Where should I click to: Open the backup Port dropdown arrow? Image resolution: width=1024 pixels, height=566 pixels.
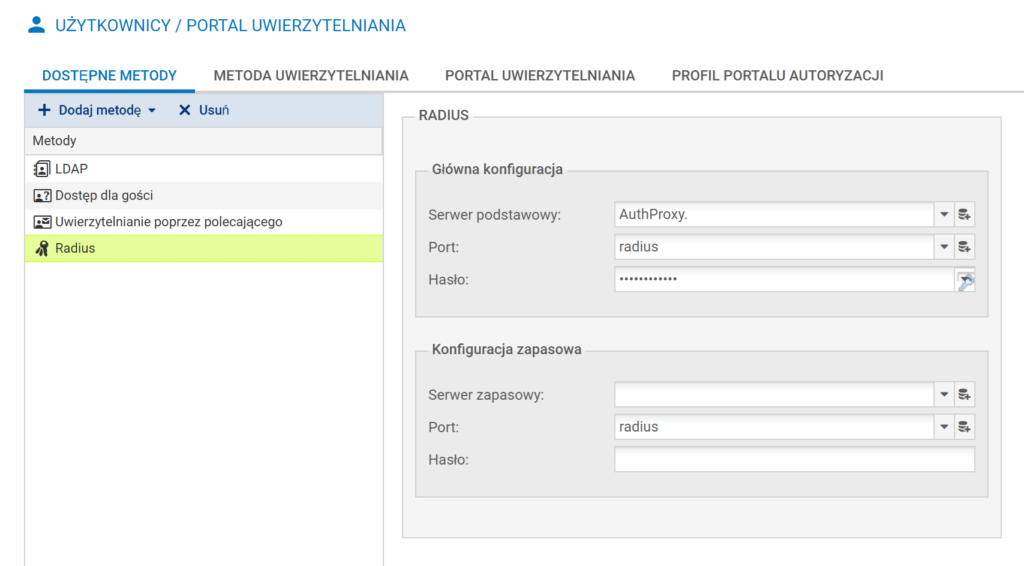(943, 427)
